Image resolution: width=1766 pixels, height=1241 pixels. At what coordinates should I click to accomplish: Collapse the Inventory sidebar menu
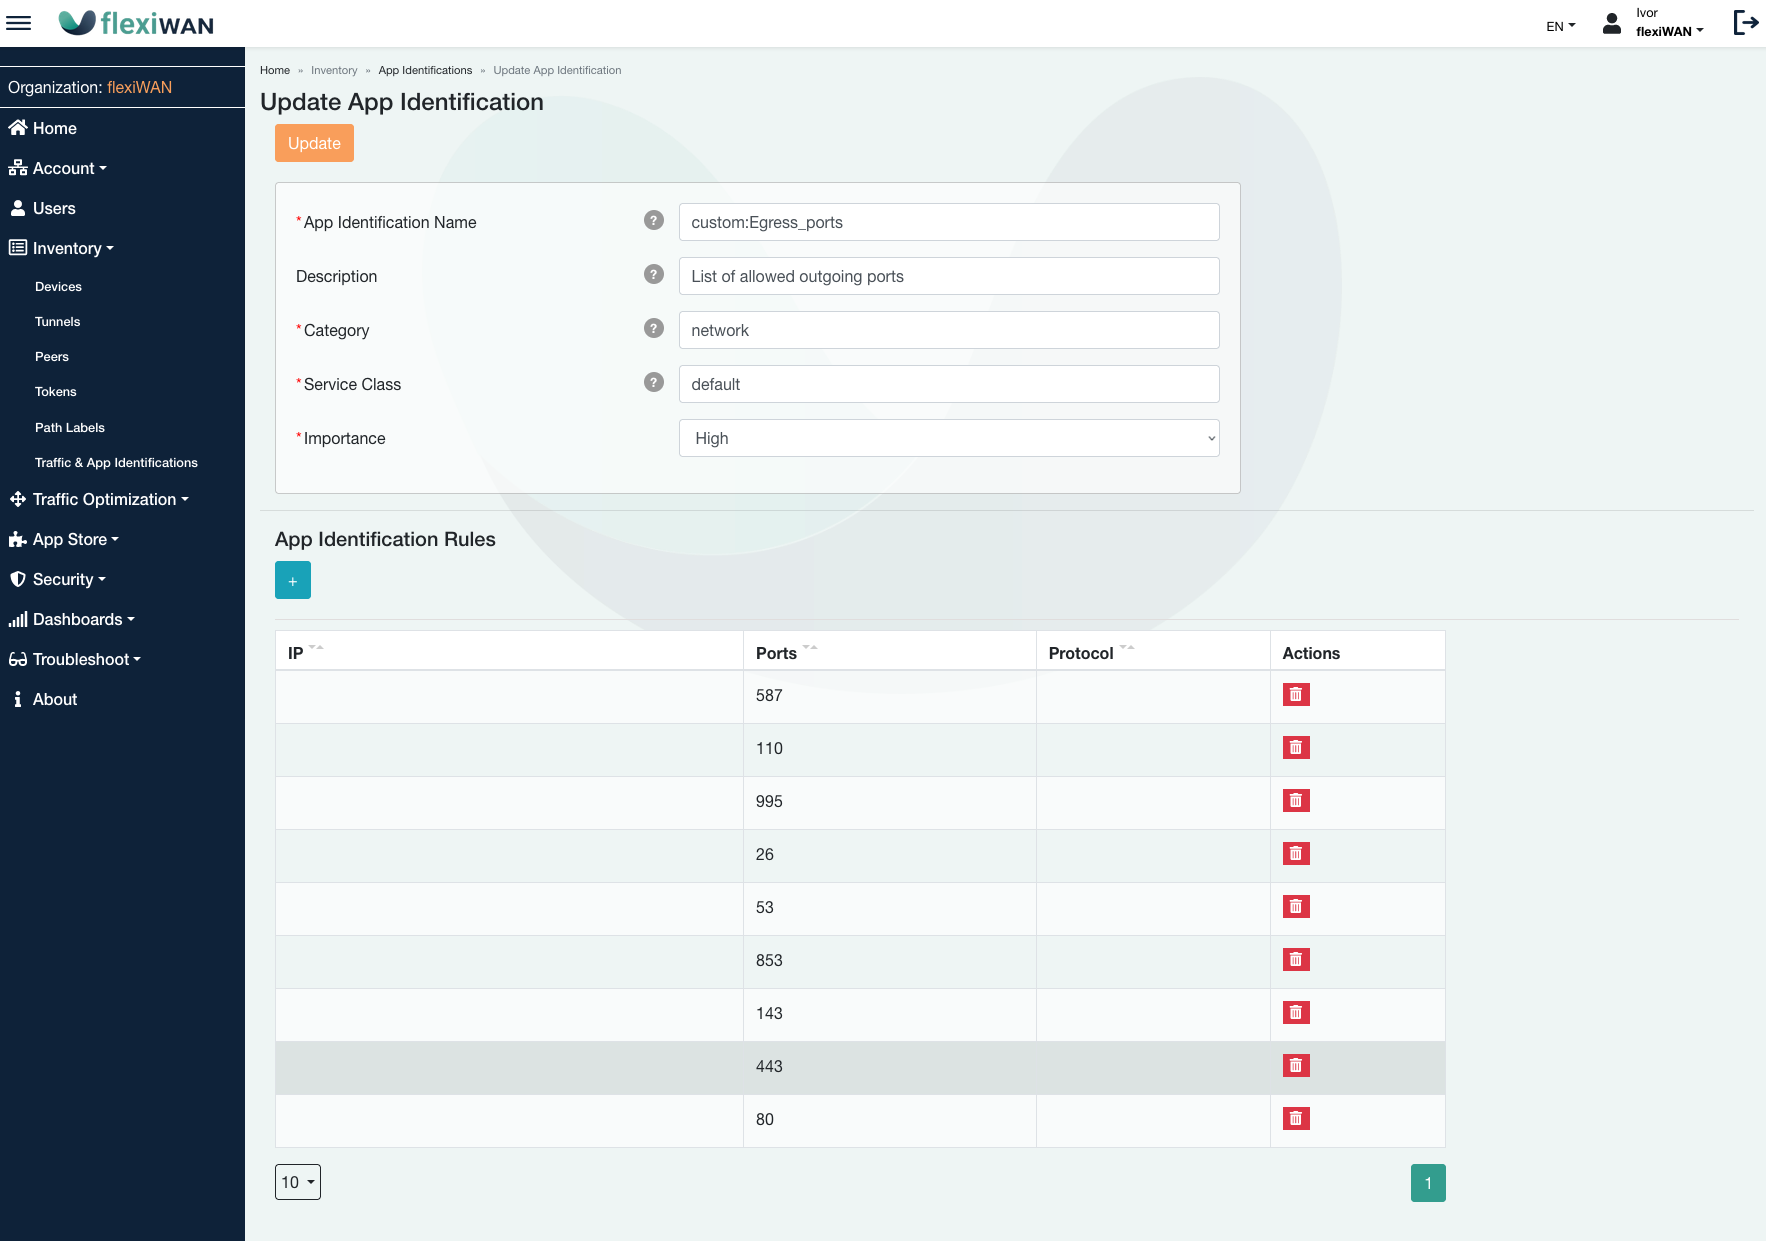click(61, 248)
